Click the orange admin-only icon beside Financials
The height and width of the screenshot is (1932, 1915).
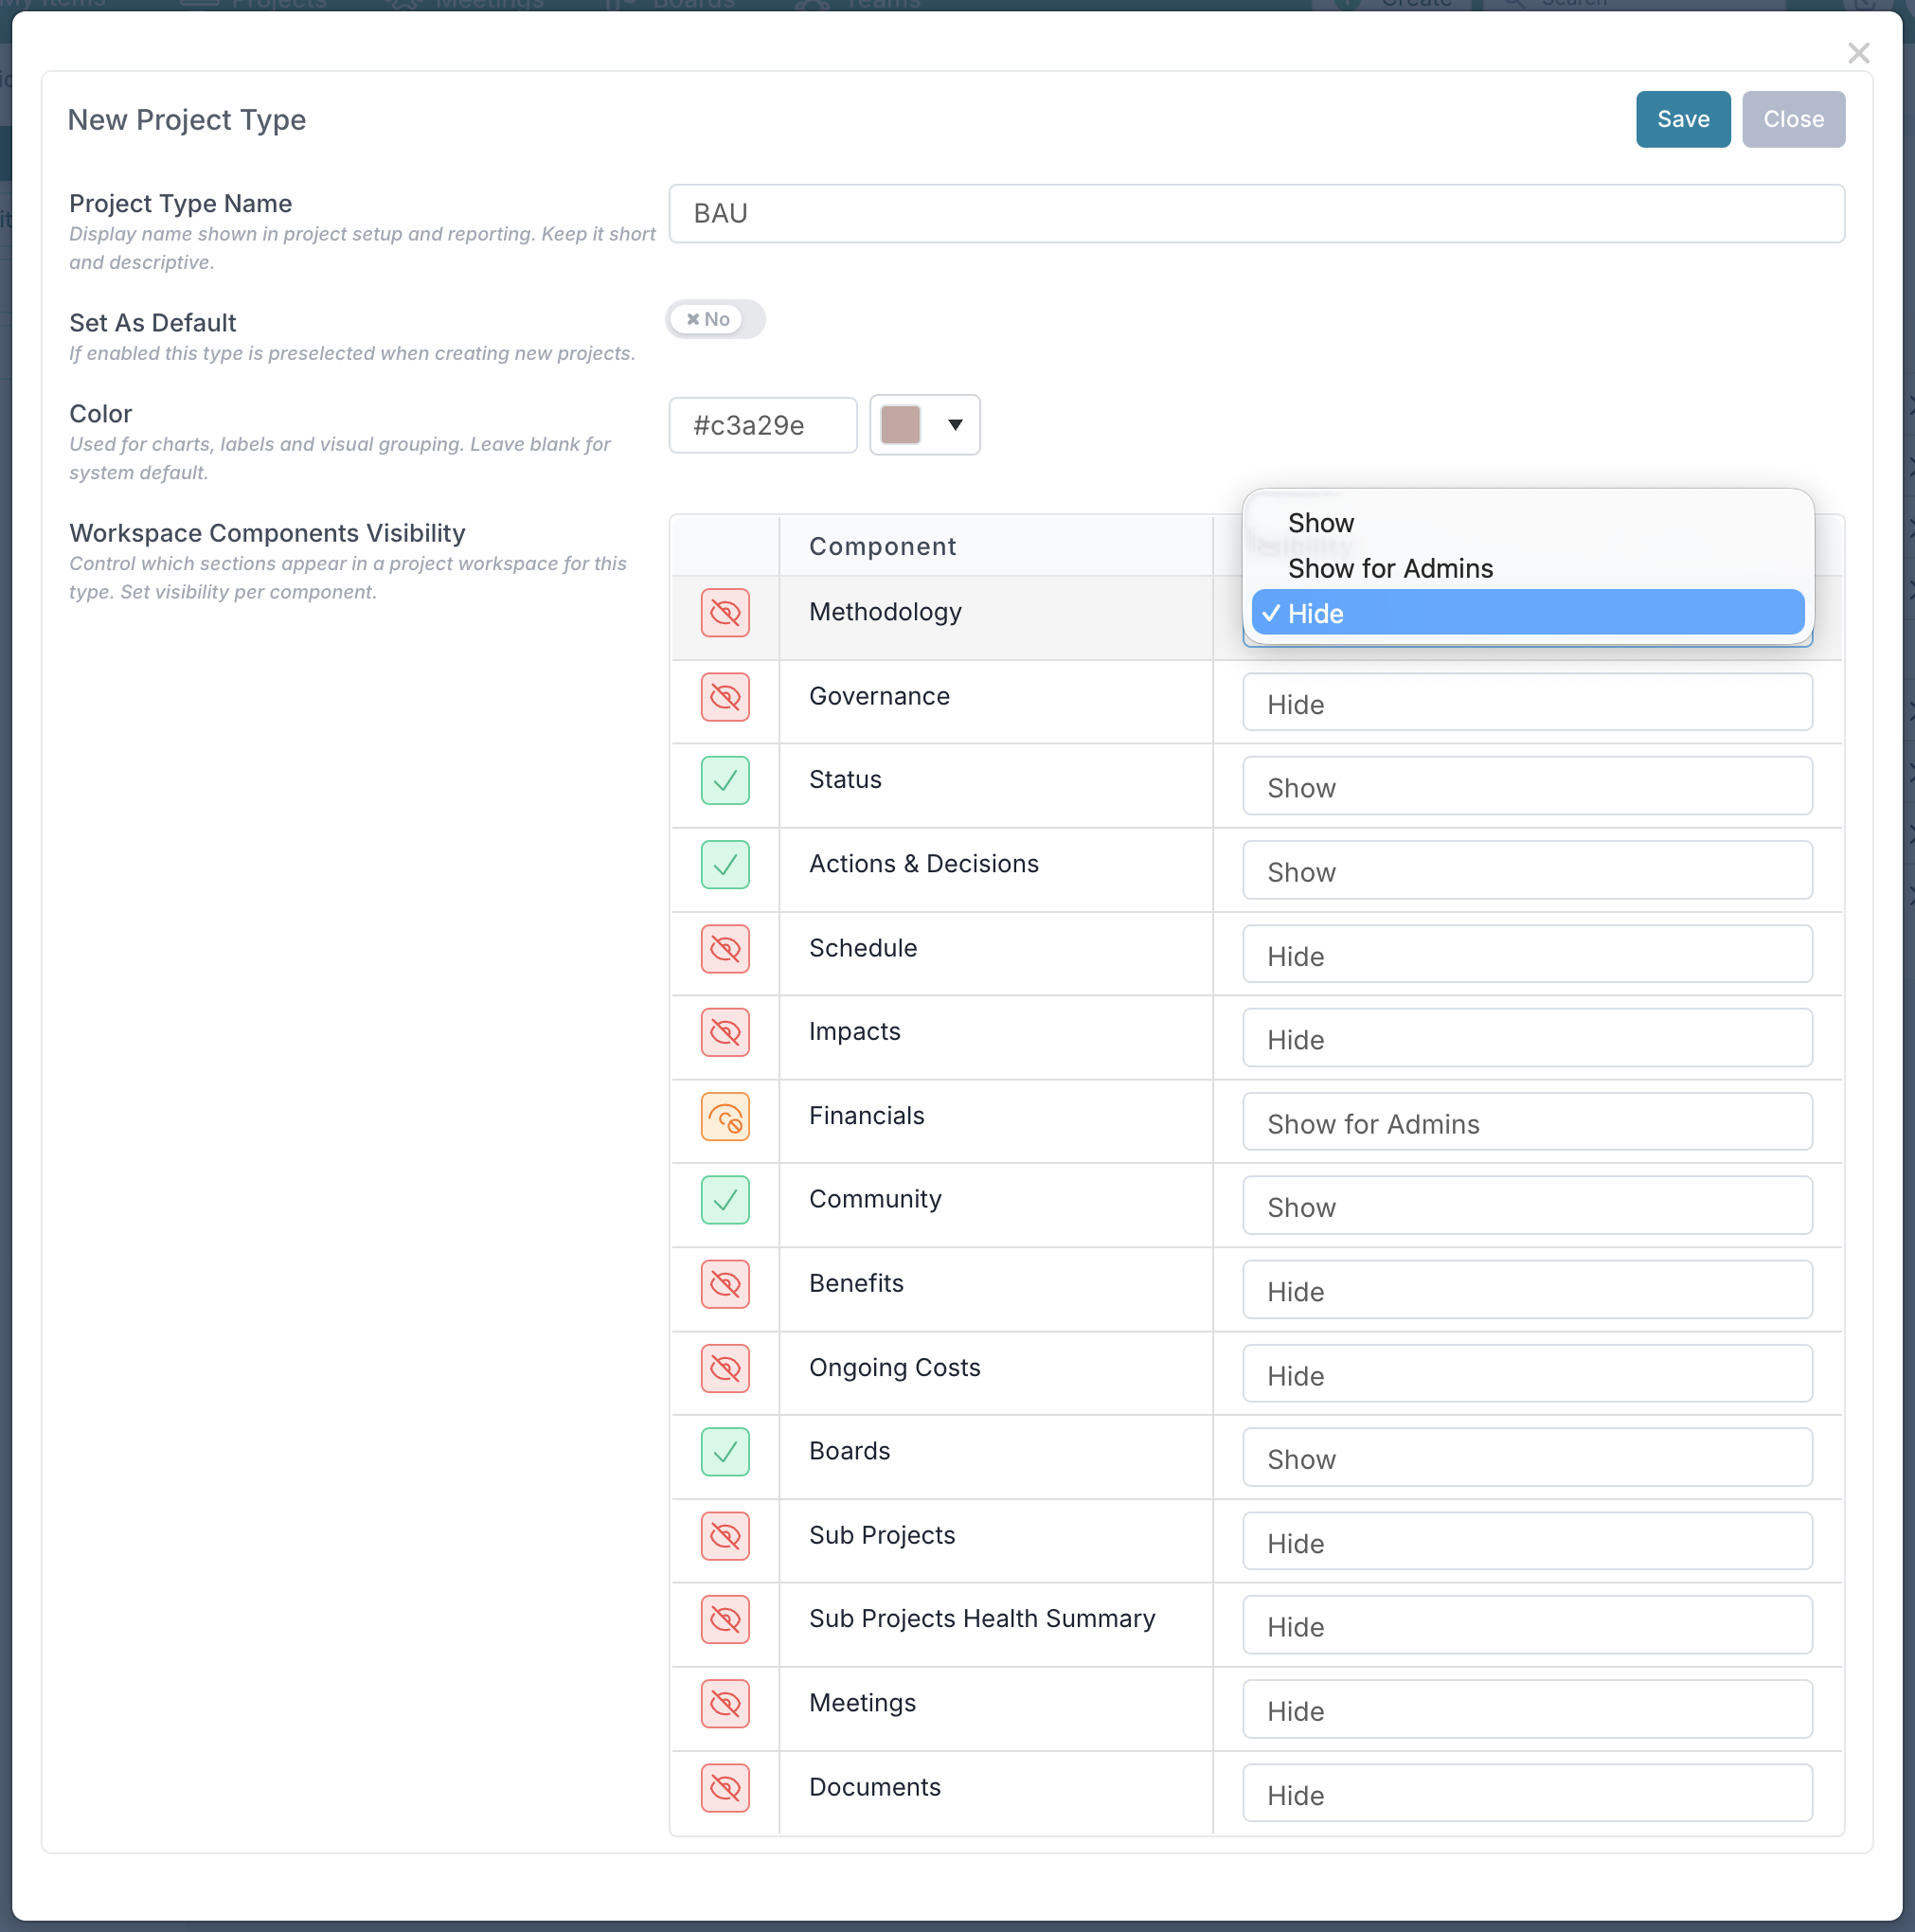(725, 1117)
